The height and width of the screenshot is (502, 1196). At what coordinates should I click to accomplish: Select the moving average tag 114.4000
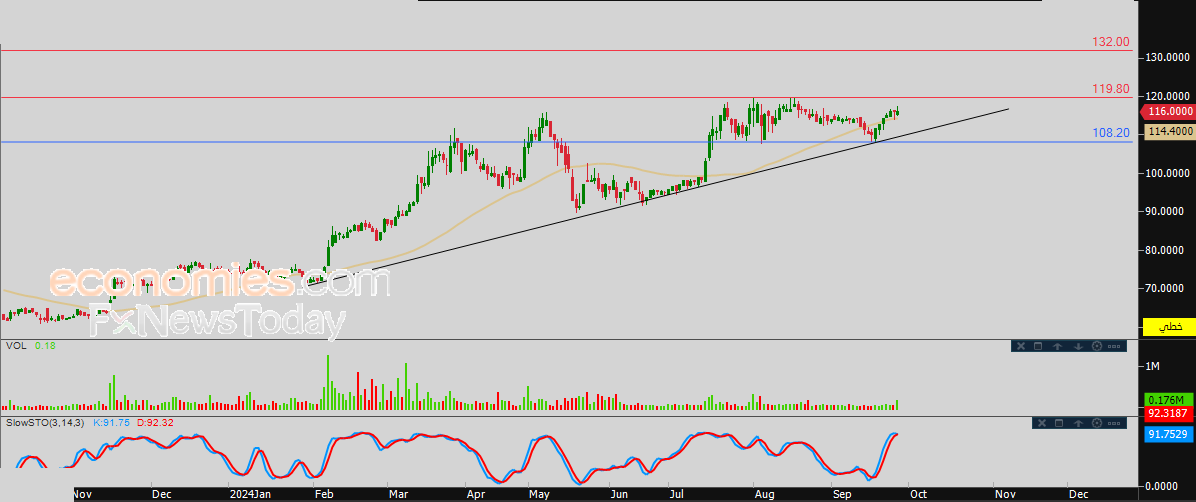pos(1169,132)
